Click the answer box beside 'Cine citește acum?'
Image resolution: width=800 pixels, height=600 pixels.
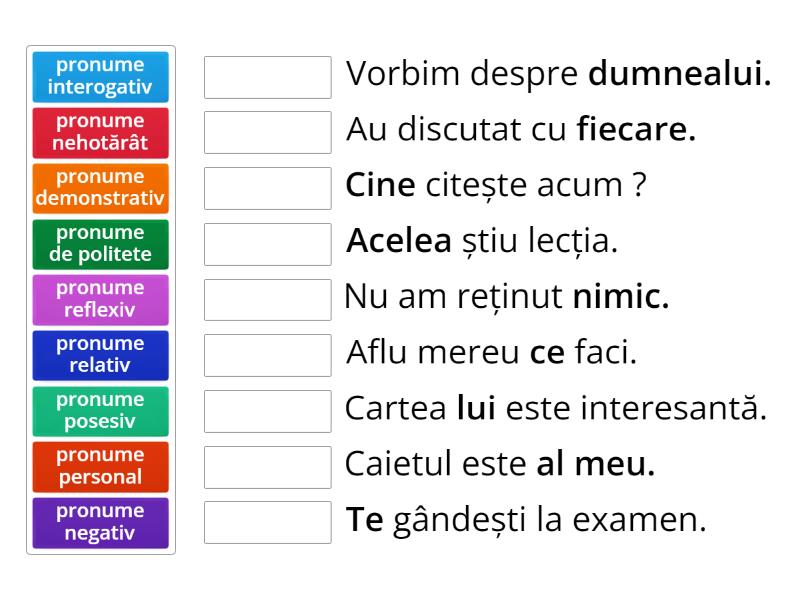[x=266, y=185]
